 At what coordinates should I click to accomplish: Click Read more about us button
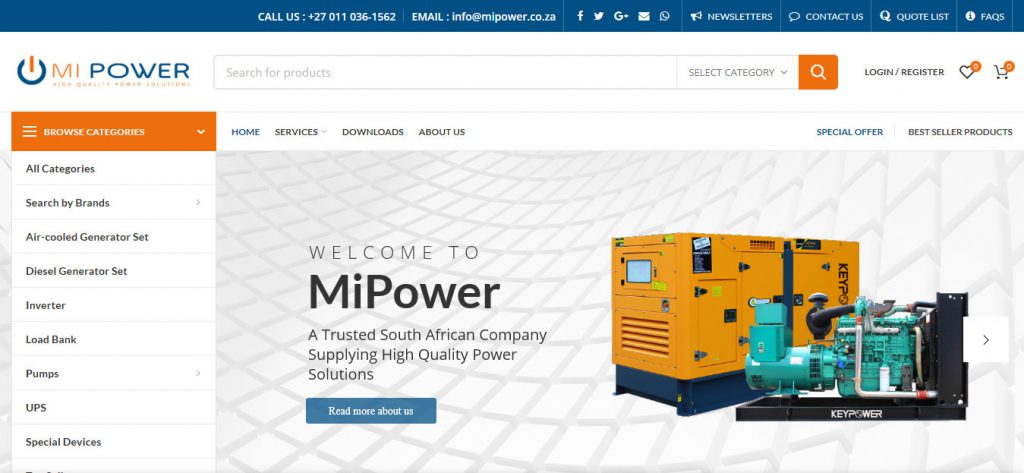tap(371, 411)
